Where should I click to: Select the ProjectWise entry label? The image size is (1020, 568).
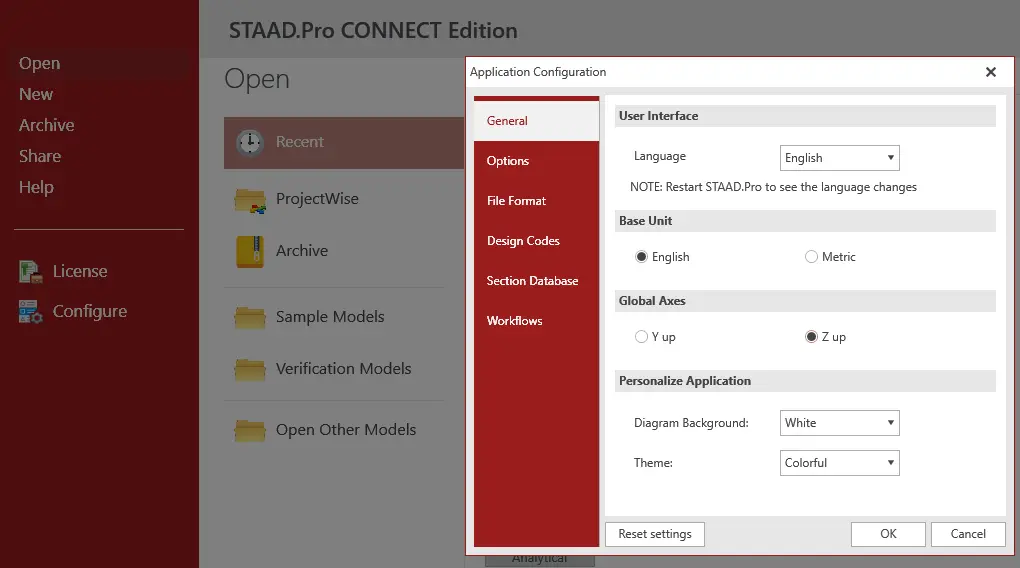tap(317, 199)
